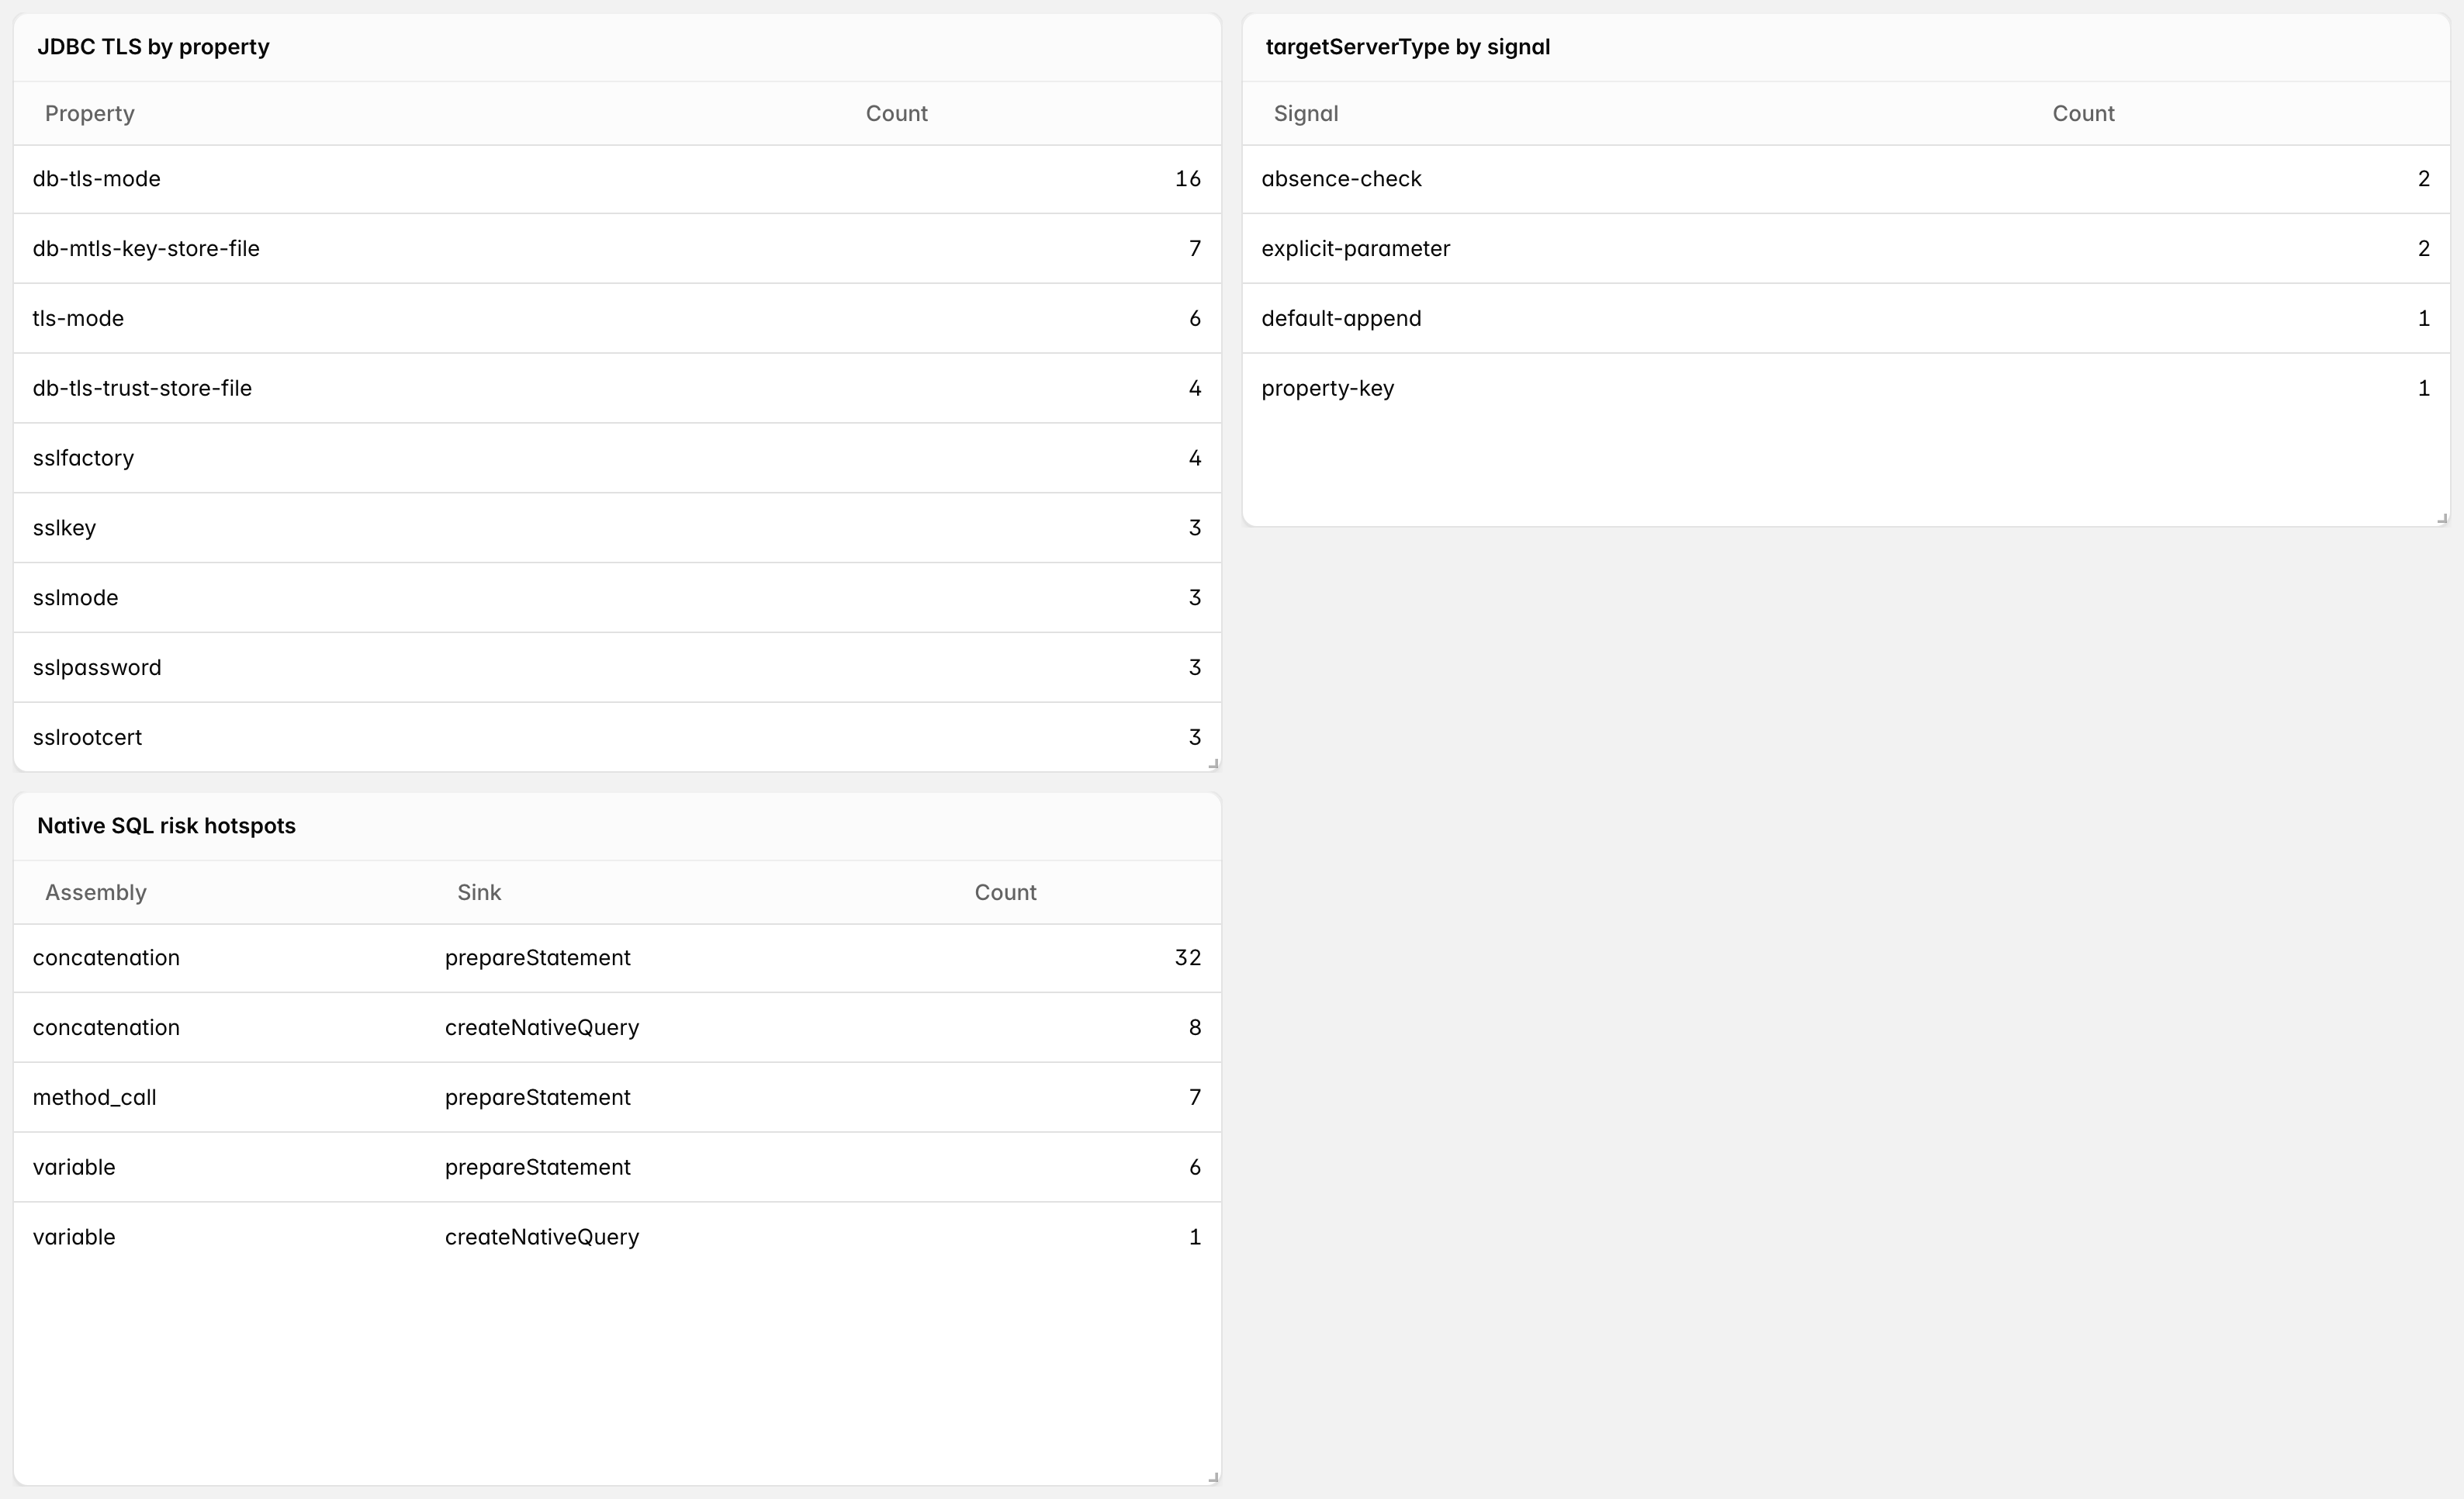Click variable in the count 6 row
The height and width of the screenshot is (1499, 2464).
[x=74, y=1167]
